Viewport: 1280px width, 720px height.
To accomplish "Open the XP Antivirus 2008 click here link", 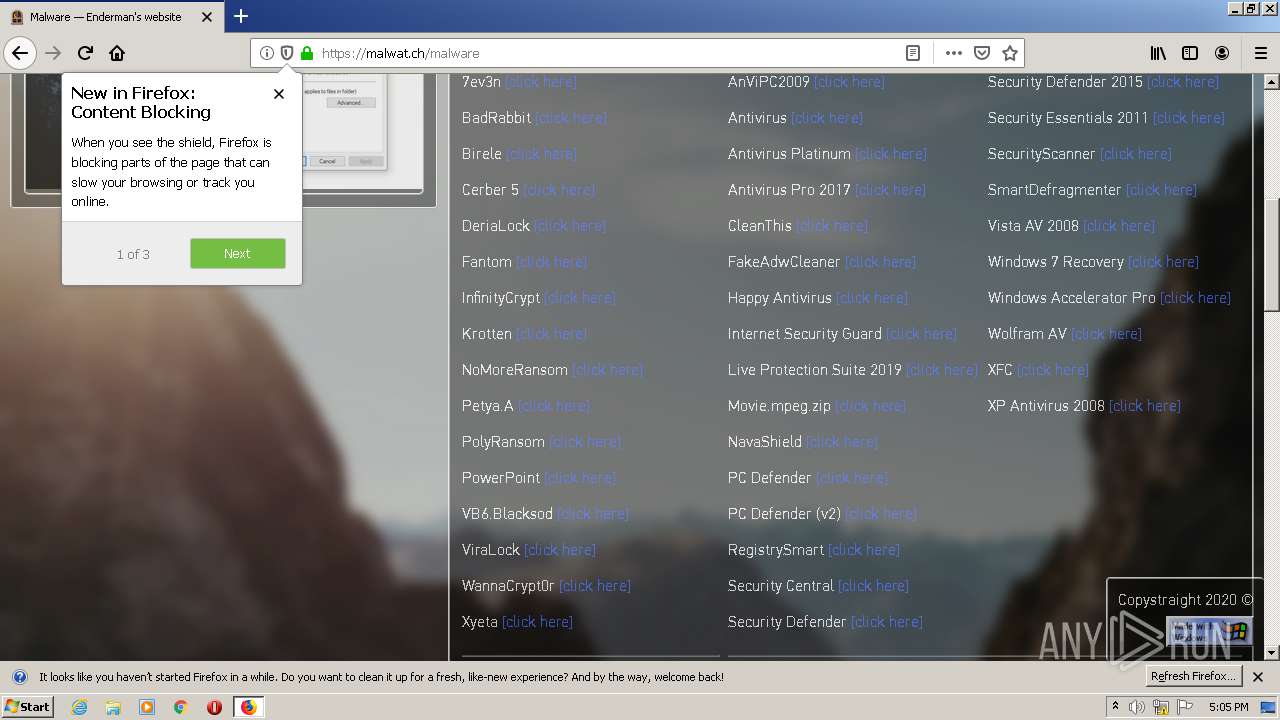I will 1145,406.
